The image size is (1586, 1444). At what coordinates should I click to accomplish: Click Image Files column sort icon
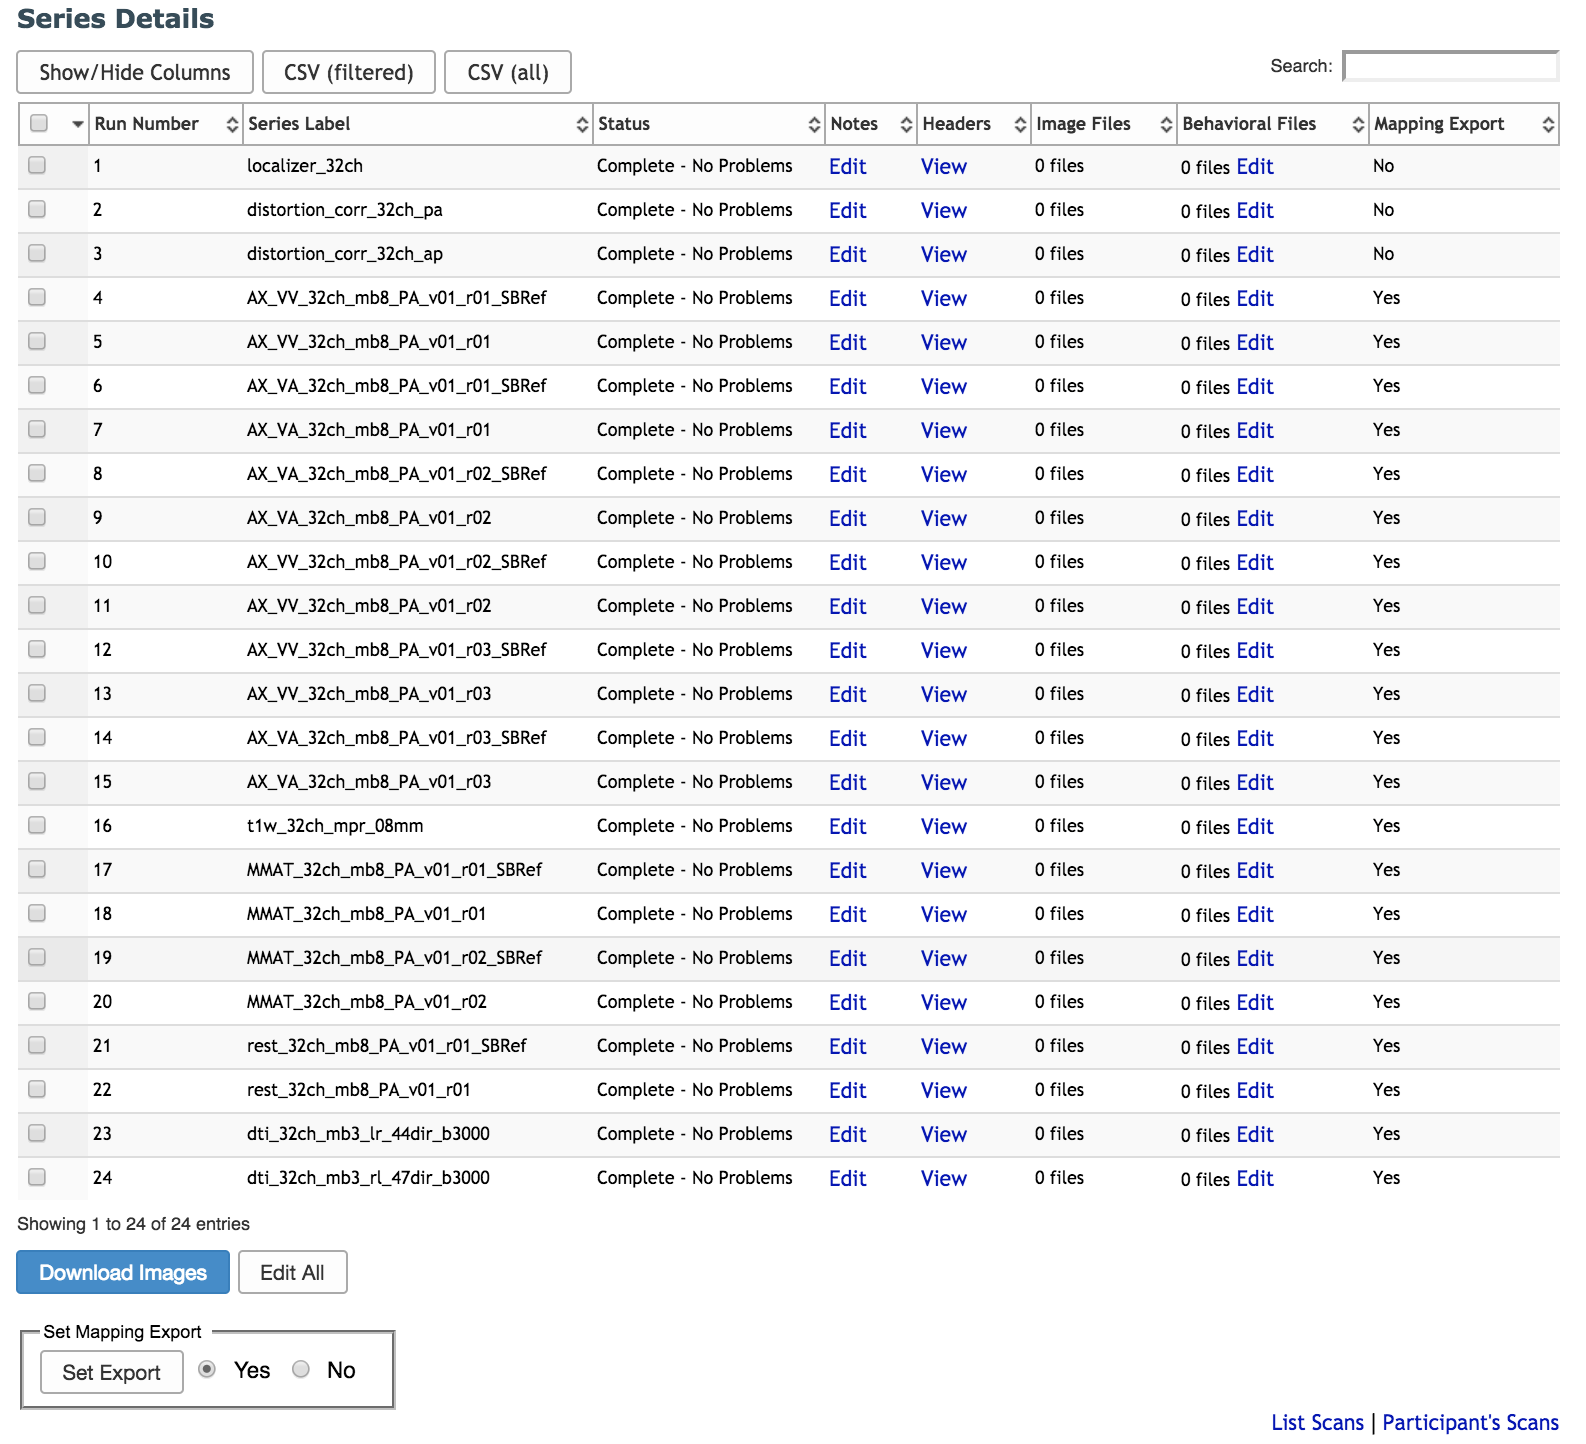(x=1166, y=125)
